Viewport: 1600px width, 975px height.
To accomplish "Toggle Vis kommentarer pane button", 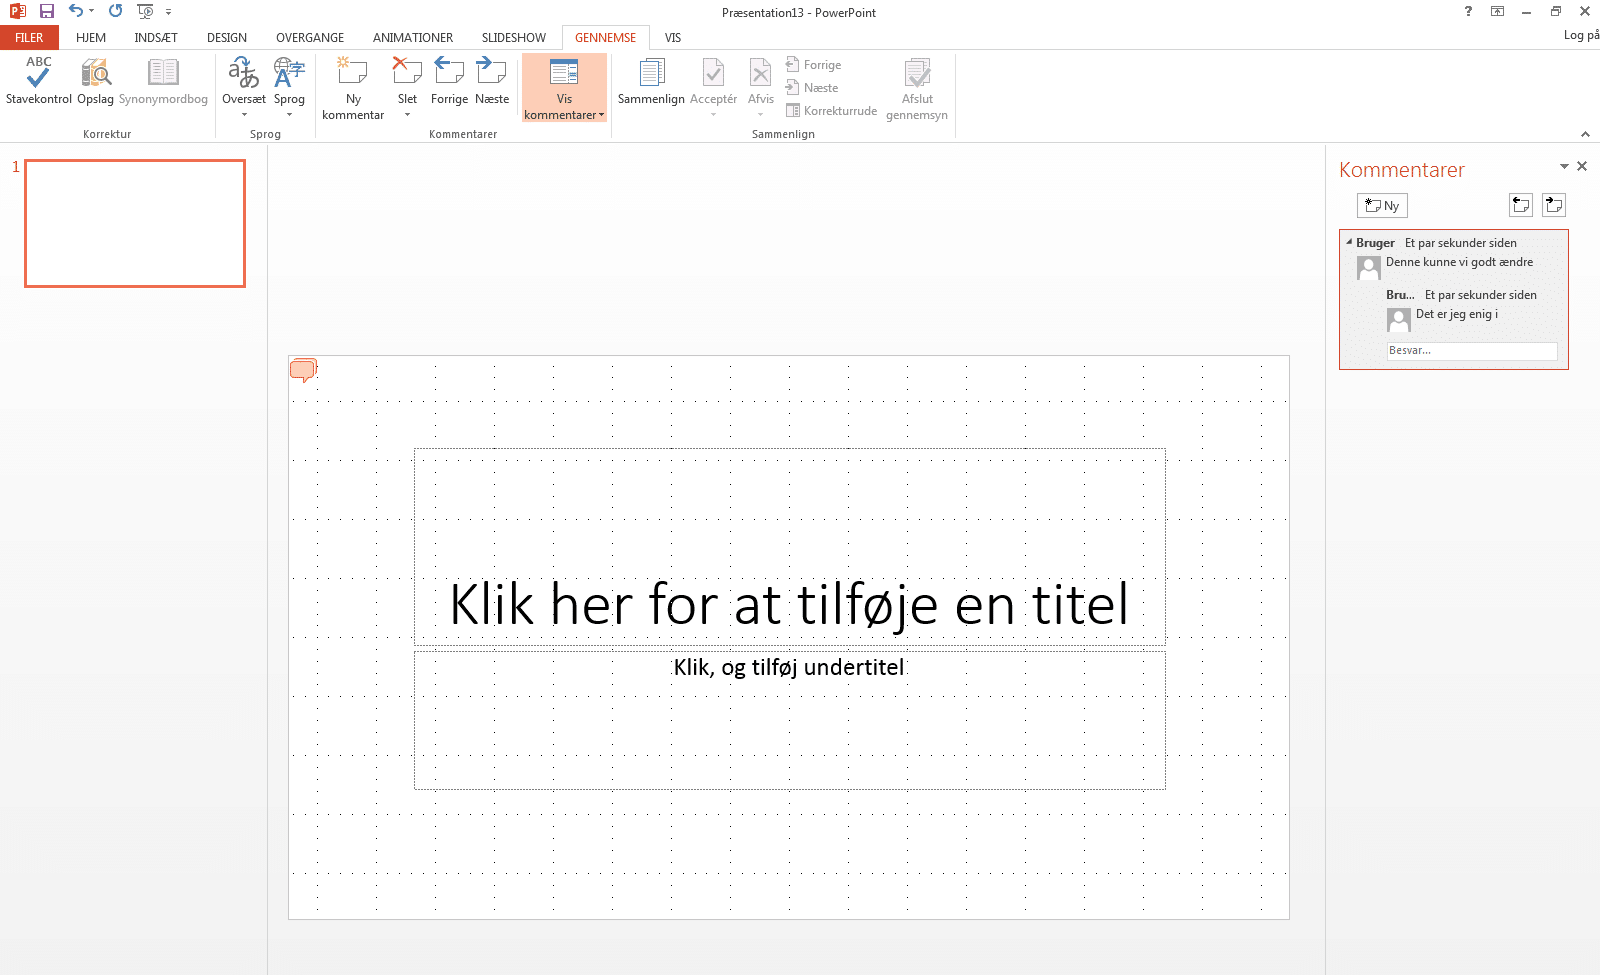I will click(x=564, y=87).
